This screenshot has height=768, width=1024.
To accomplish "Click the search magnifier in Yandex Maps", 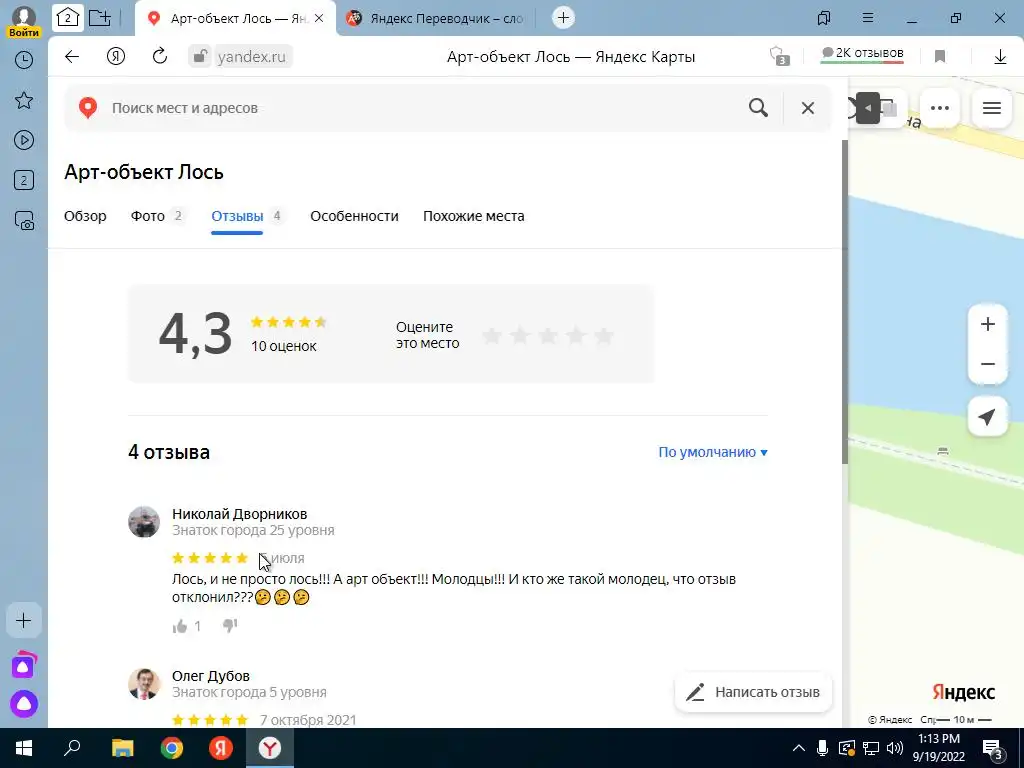I will coord(758,108).
